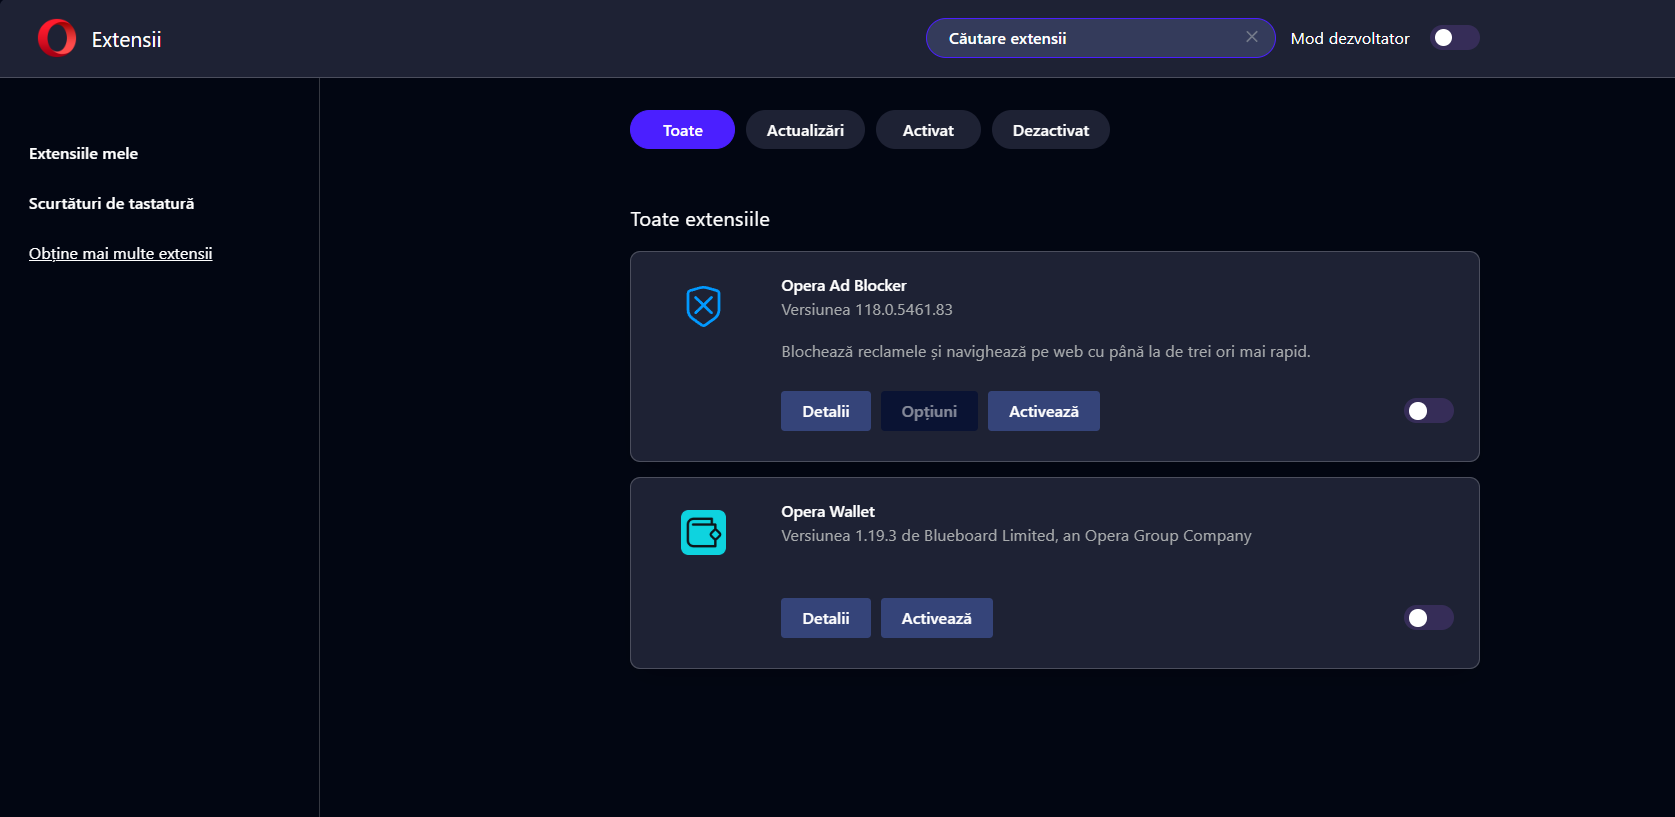Click the Blochează reclamele description text
1675x817 pixels.
click(1046, 352)
